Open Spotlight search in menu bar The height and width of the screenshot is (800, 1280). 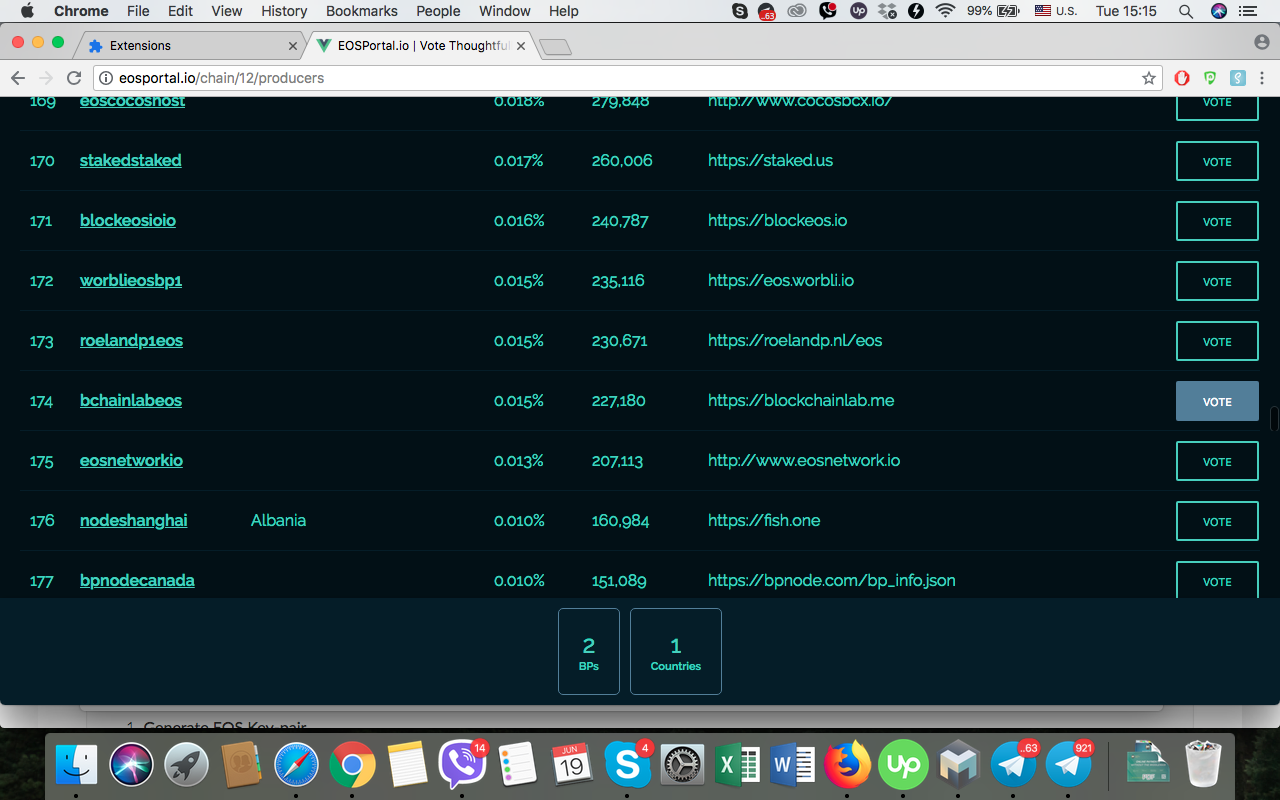(x=1185, y=11)
